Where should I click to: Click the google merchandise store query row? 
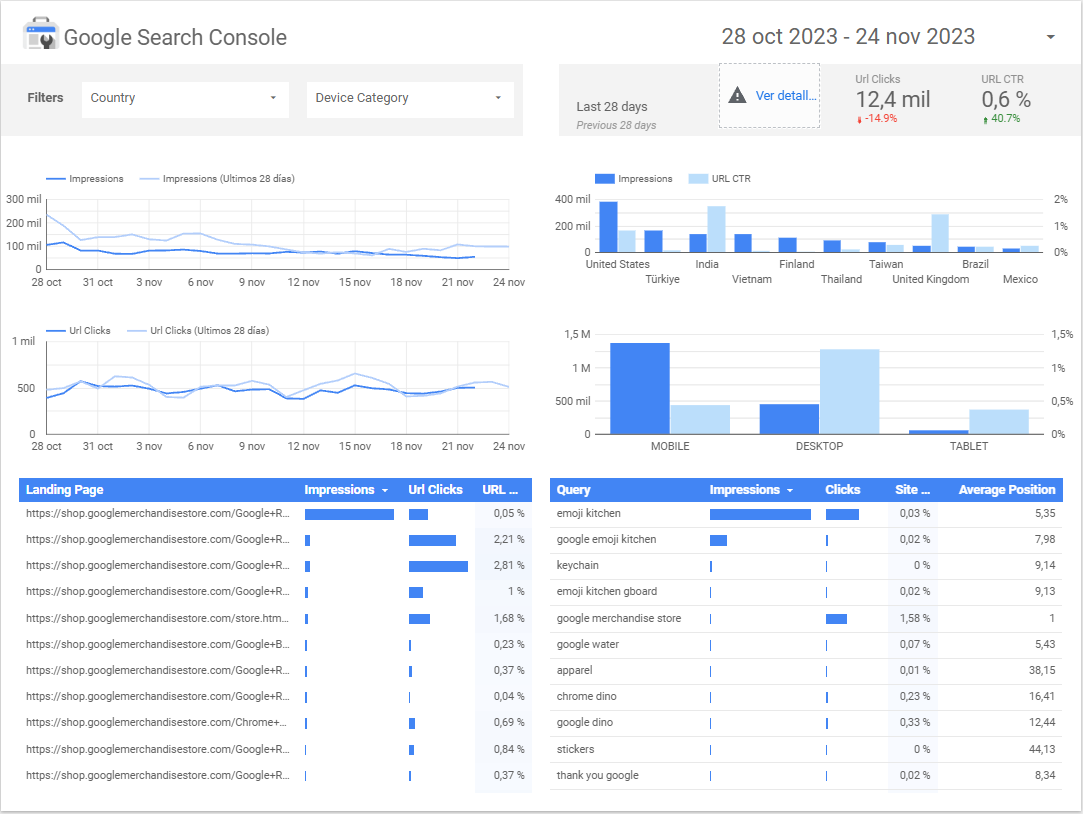tap(618, 619)
